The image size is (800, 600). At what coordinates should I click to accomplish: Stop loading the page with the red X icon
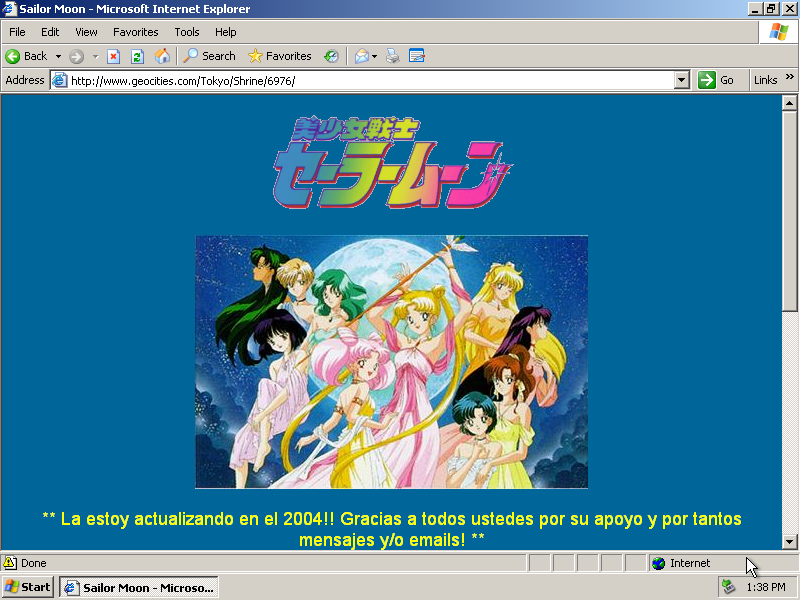tap(113, 56)
